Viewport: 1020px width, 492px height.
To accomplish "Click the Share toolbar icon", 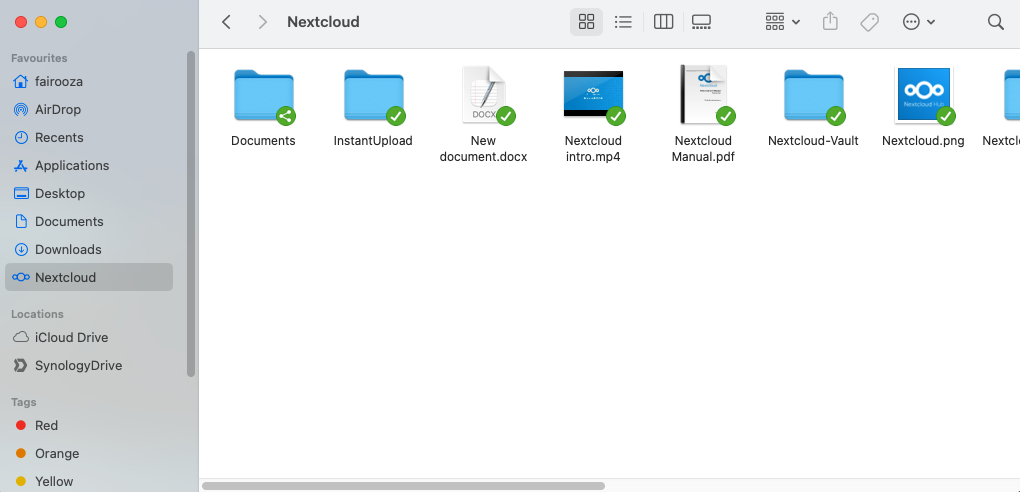I will (830, 22).
